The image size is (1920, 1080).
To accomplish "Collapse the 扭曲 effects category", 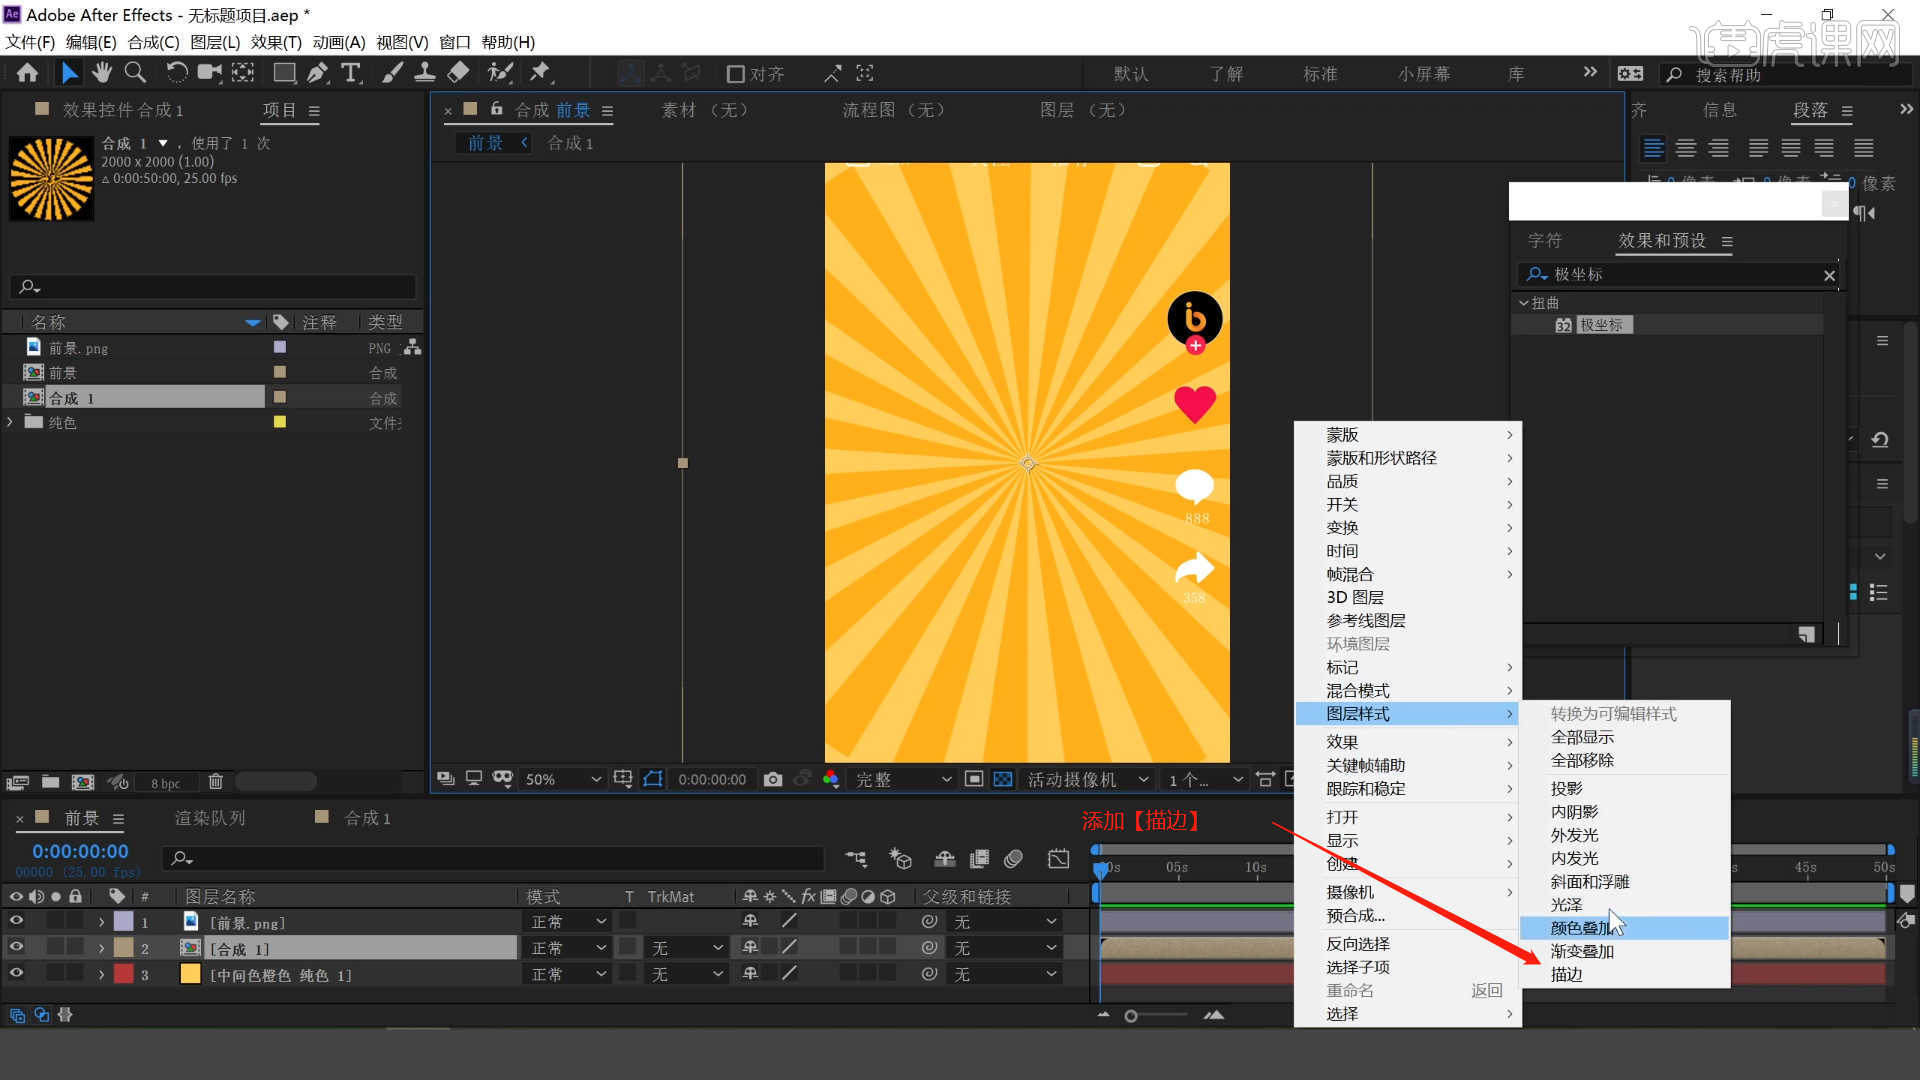I will coord(1524,302).
